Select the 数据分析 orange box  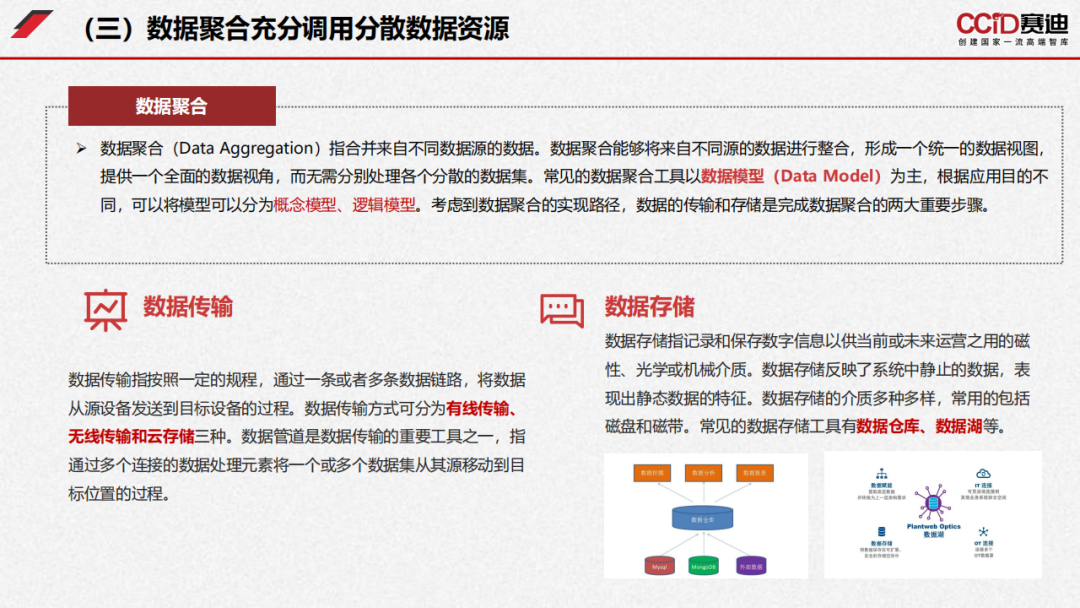pos(704,473)
